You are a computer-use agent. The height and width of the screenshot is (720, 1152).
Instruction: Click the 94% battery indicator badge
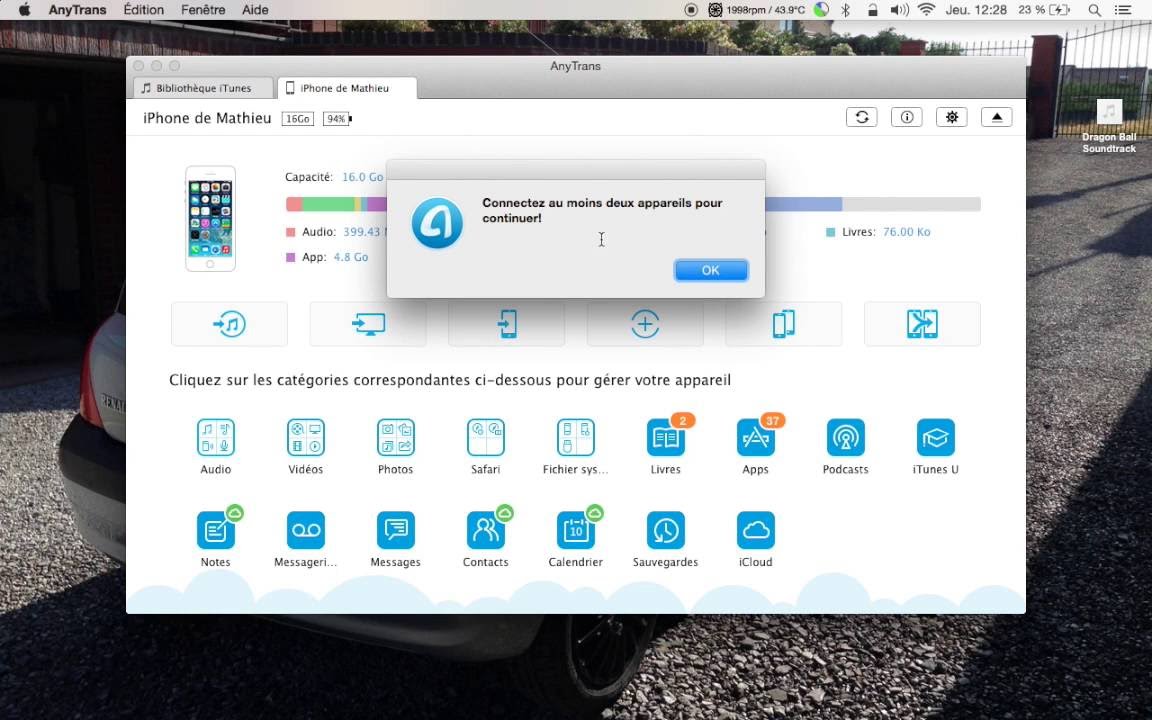[337, 119]
